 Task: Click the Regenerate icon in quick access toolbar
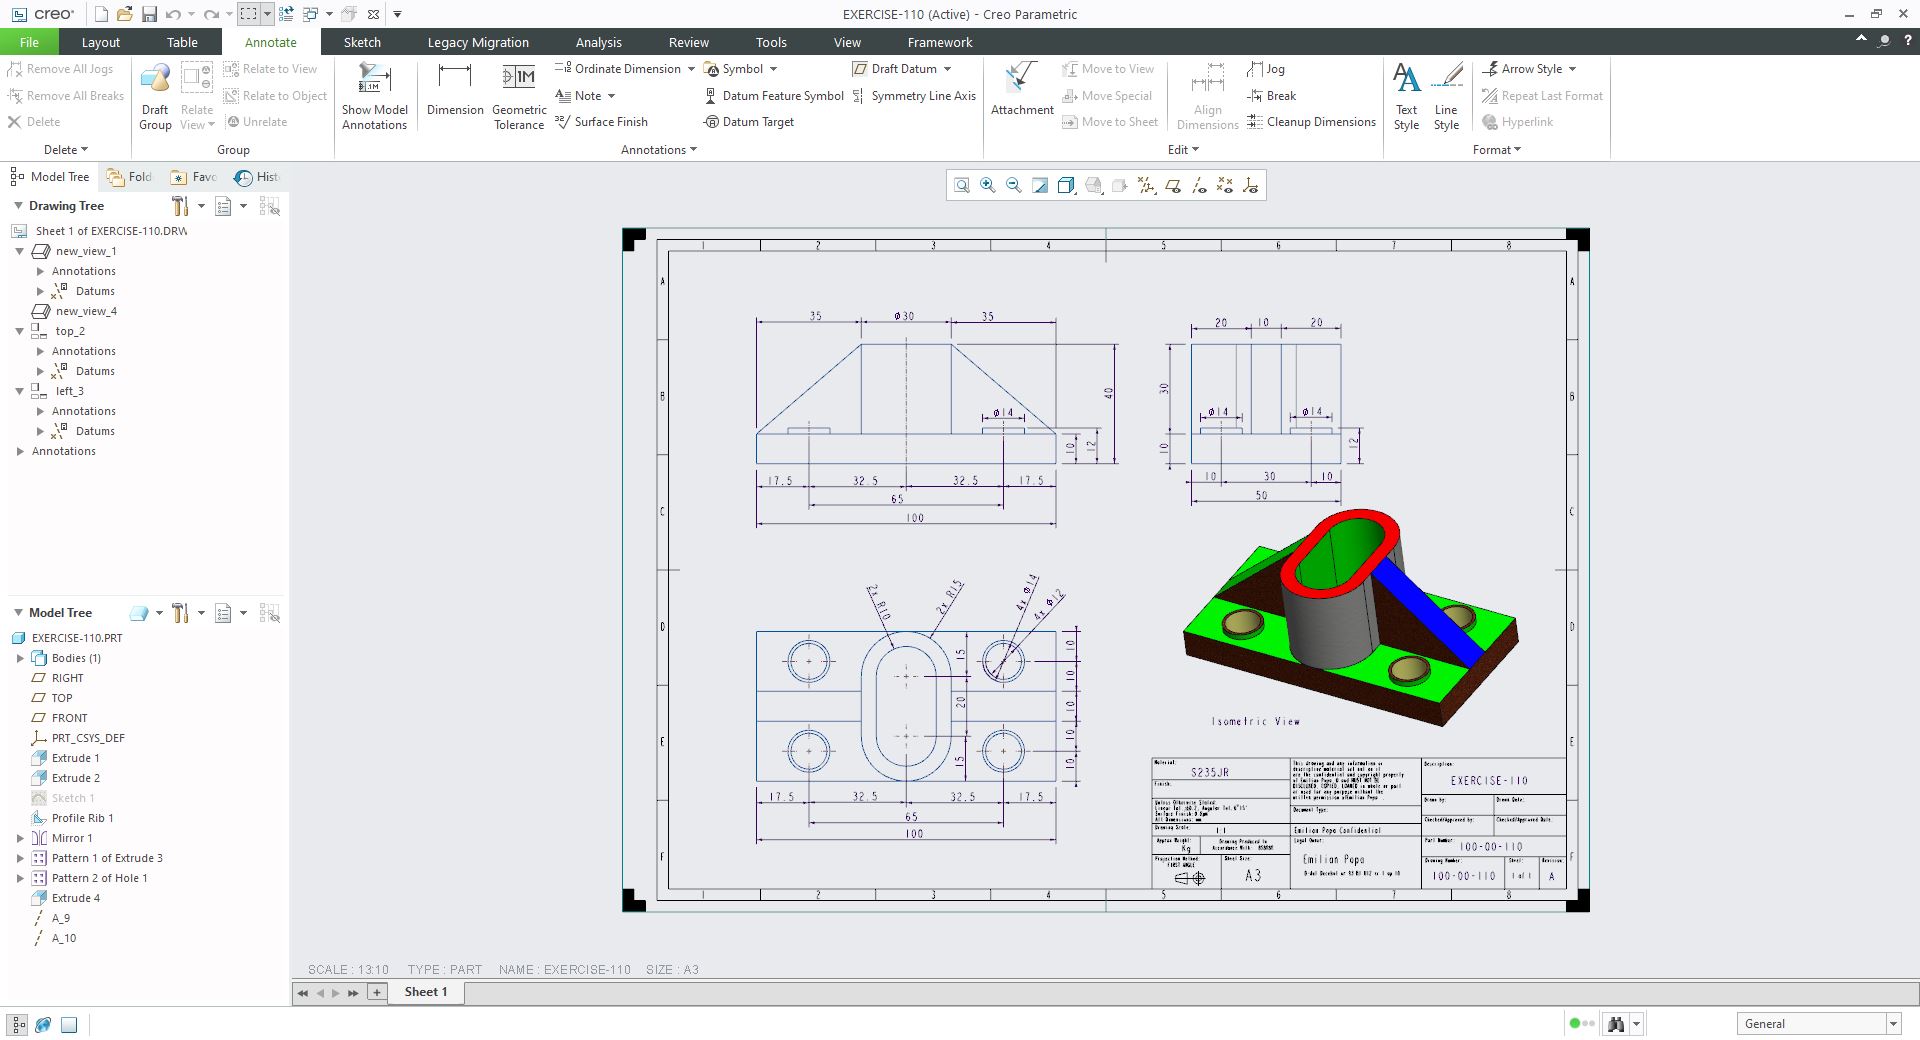tap(286, 14)
